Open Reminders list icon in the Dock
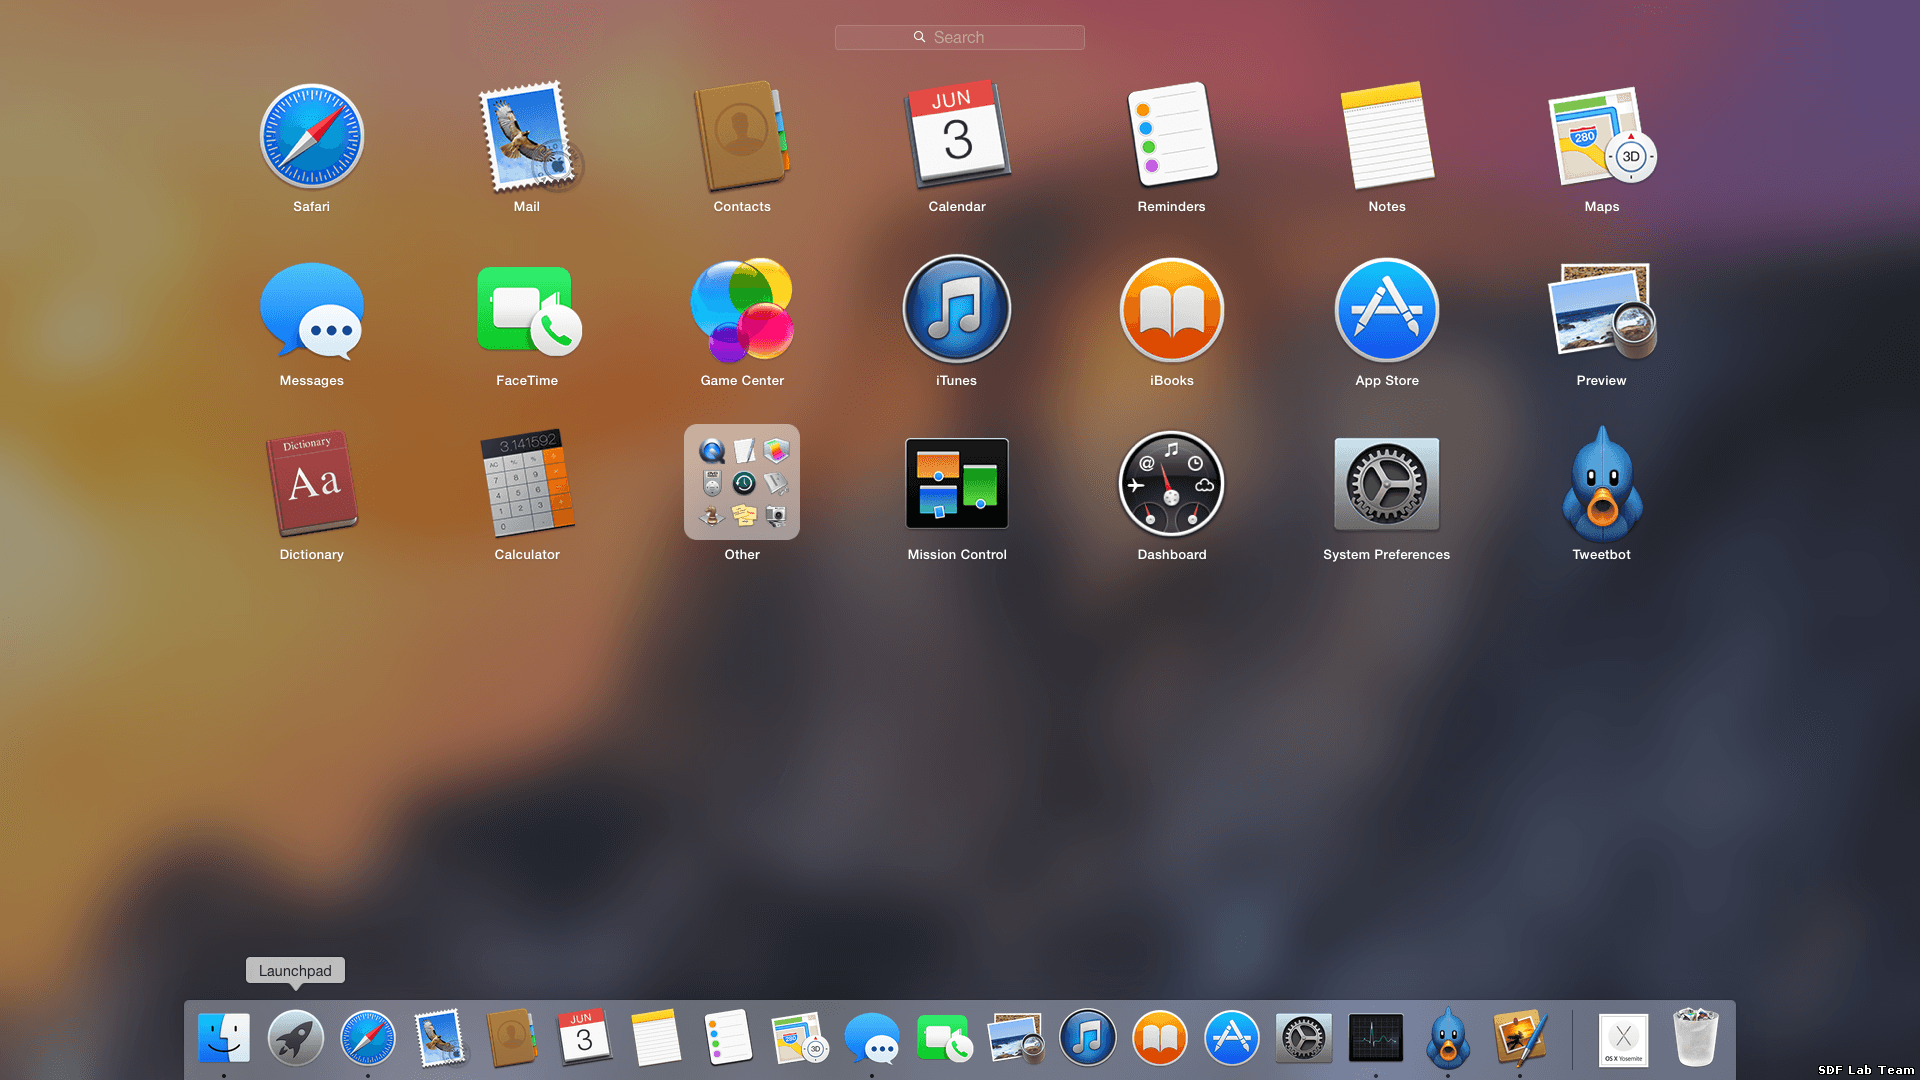 728,1037
